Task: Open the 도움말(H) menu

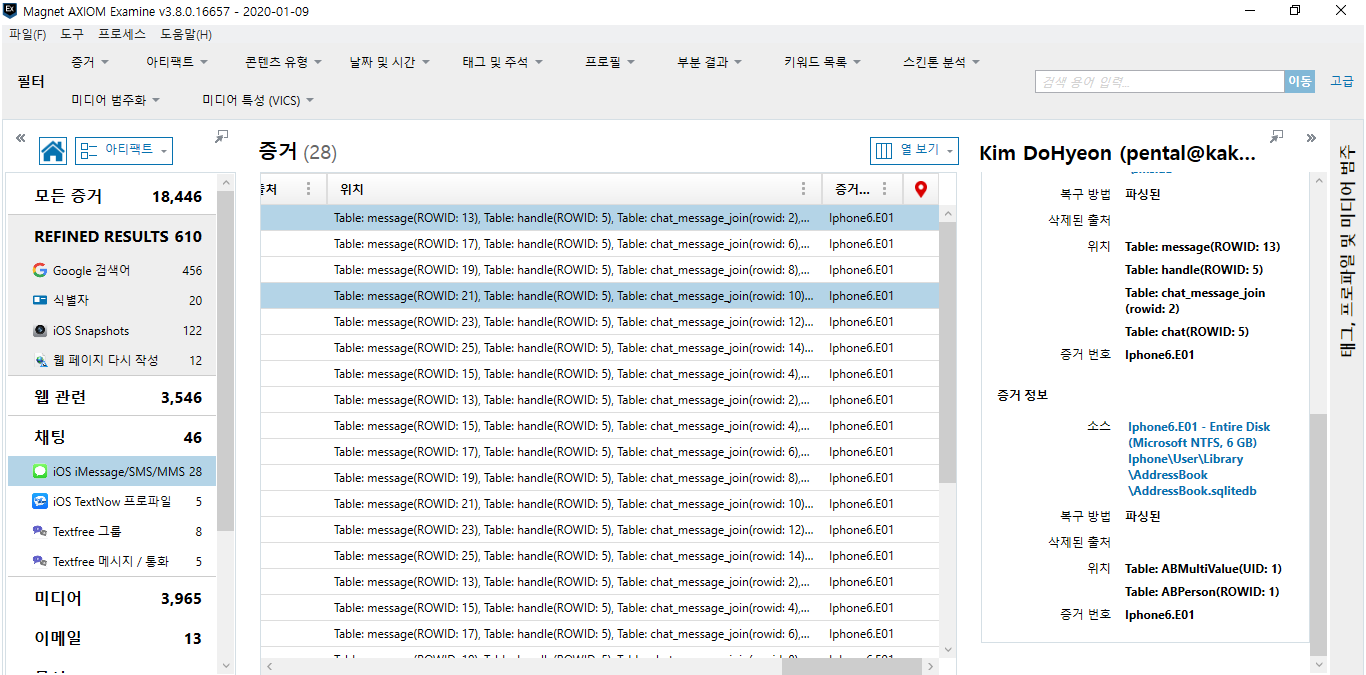Action: click(x=186, y=34)
